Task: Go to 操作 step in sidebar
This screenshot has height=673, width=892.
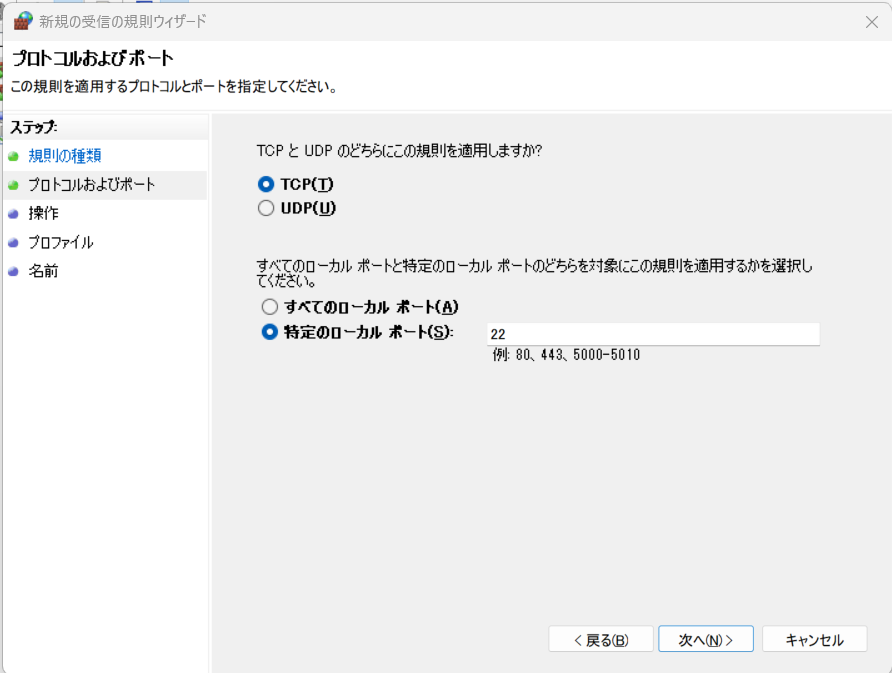Action: [43, 214]
